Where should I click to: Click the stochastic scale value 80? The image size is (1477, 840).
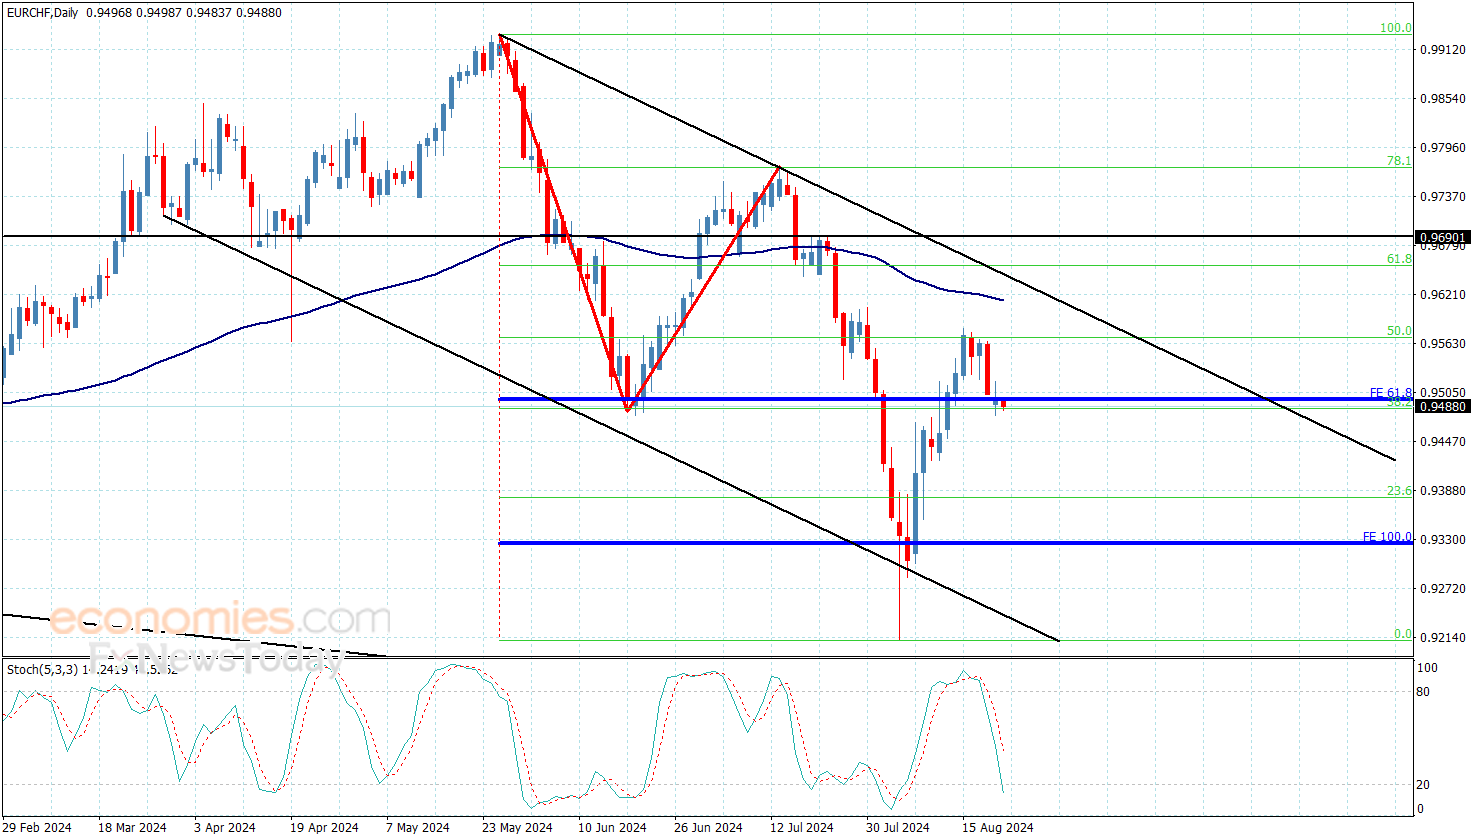(x=1424, y=692)
